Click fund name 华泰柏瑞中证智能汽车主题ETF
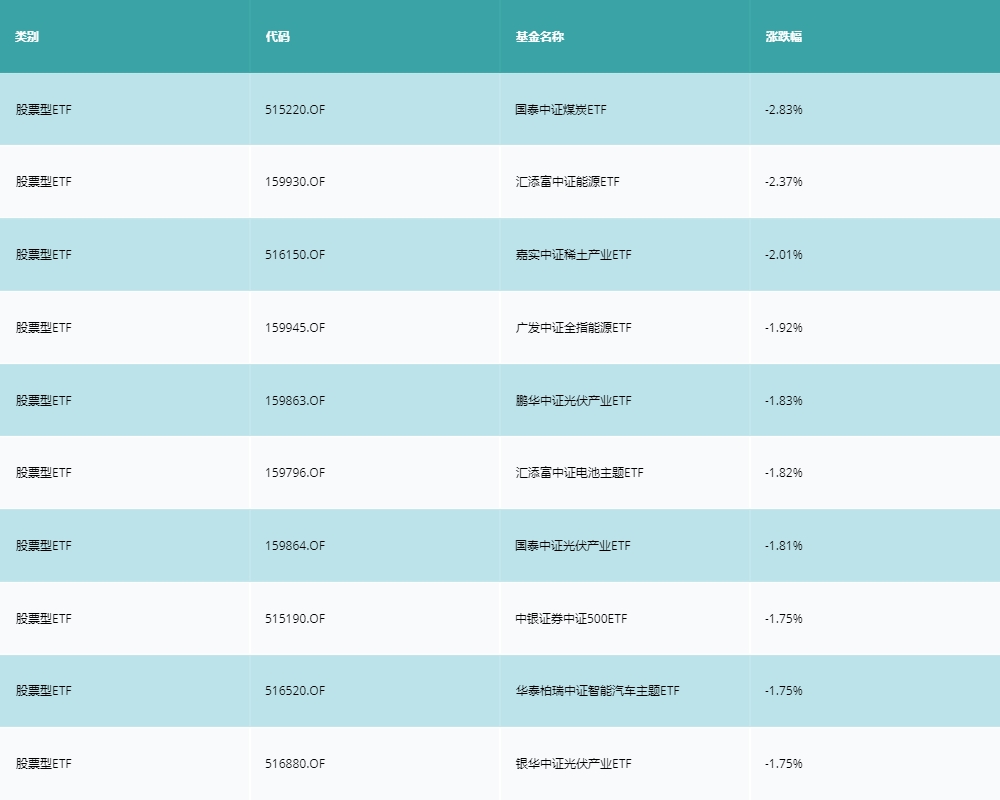Image resolution: width=1000 pixels, height=800 pixels. (598, 691)
